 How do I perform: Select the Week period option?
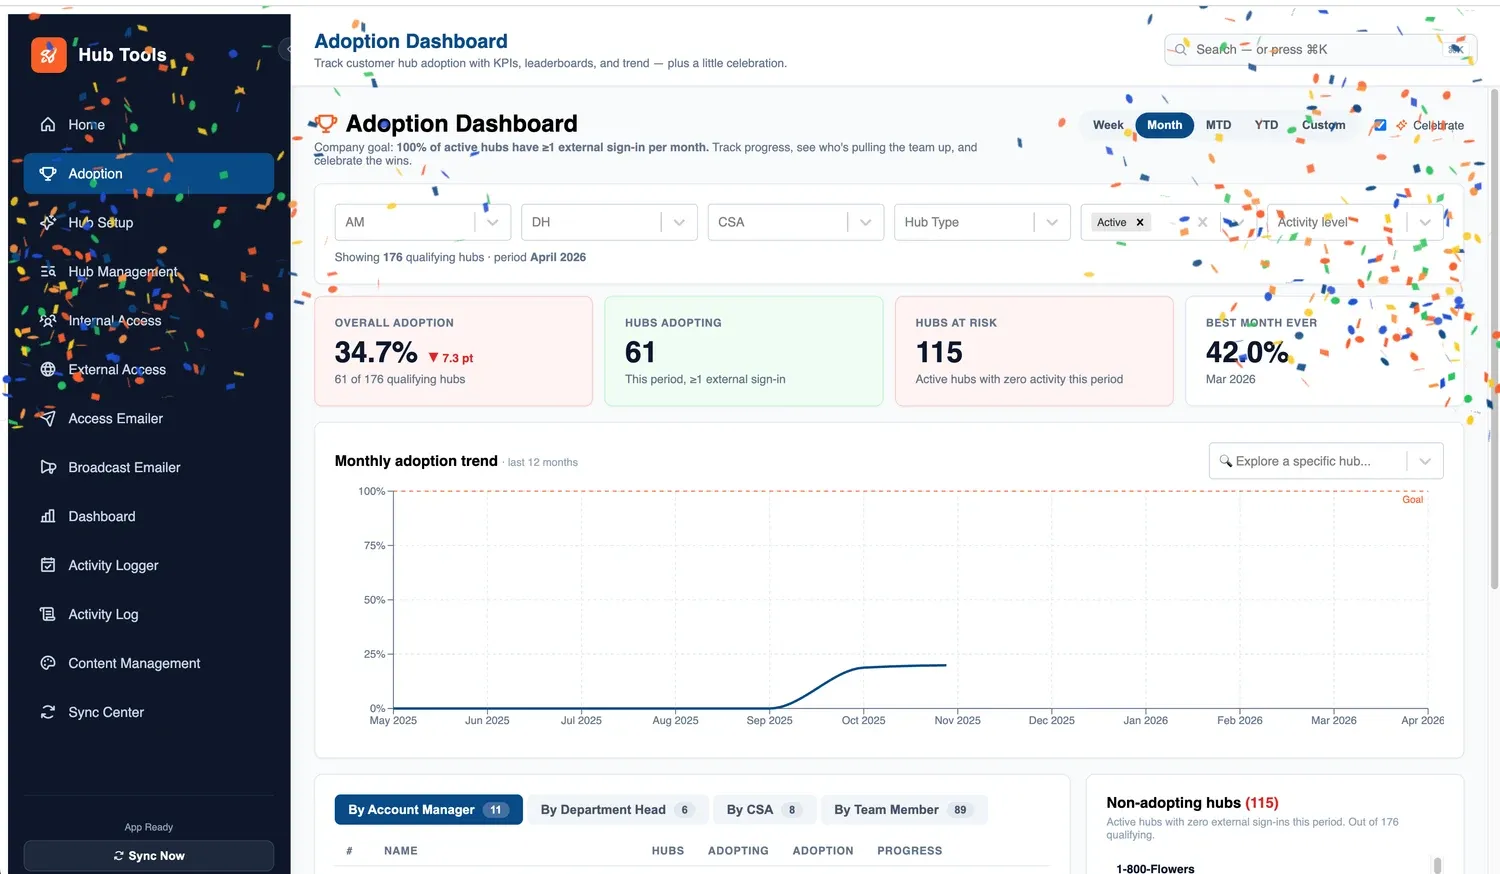(x=1108, y=126)
